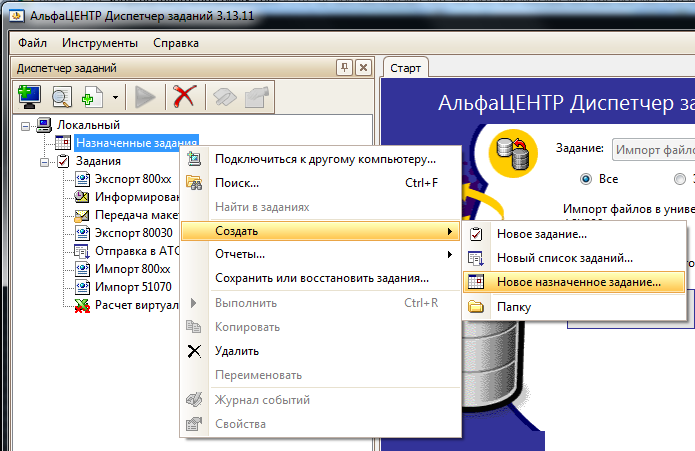Select the Импорт 800xx task
The height and width of the screenshot is (451, 695).
click(133, 269)
